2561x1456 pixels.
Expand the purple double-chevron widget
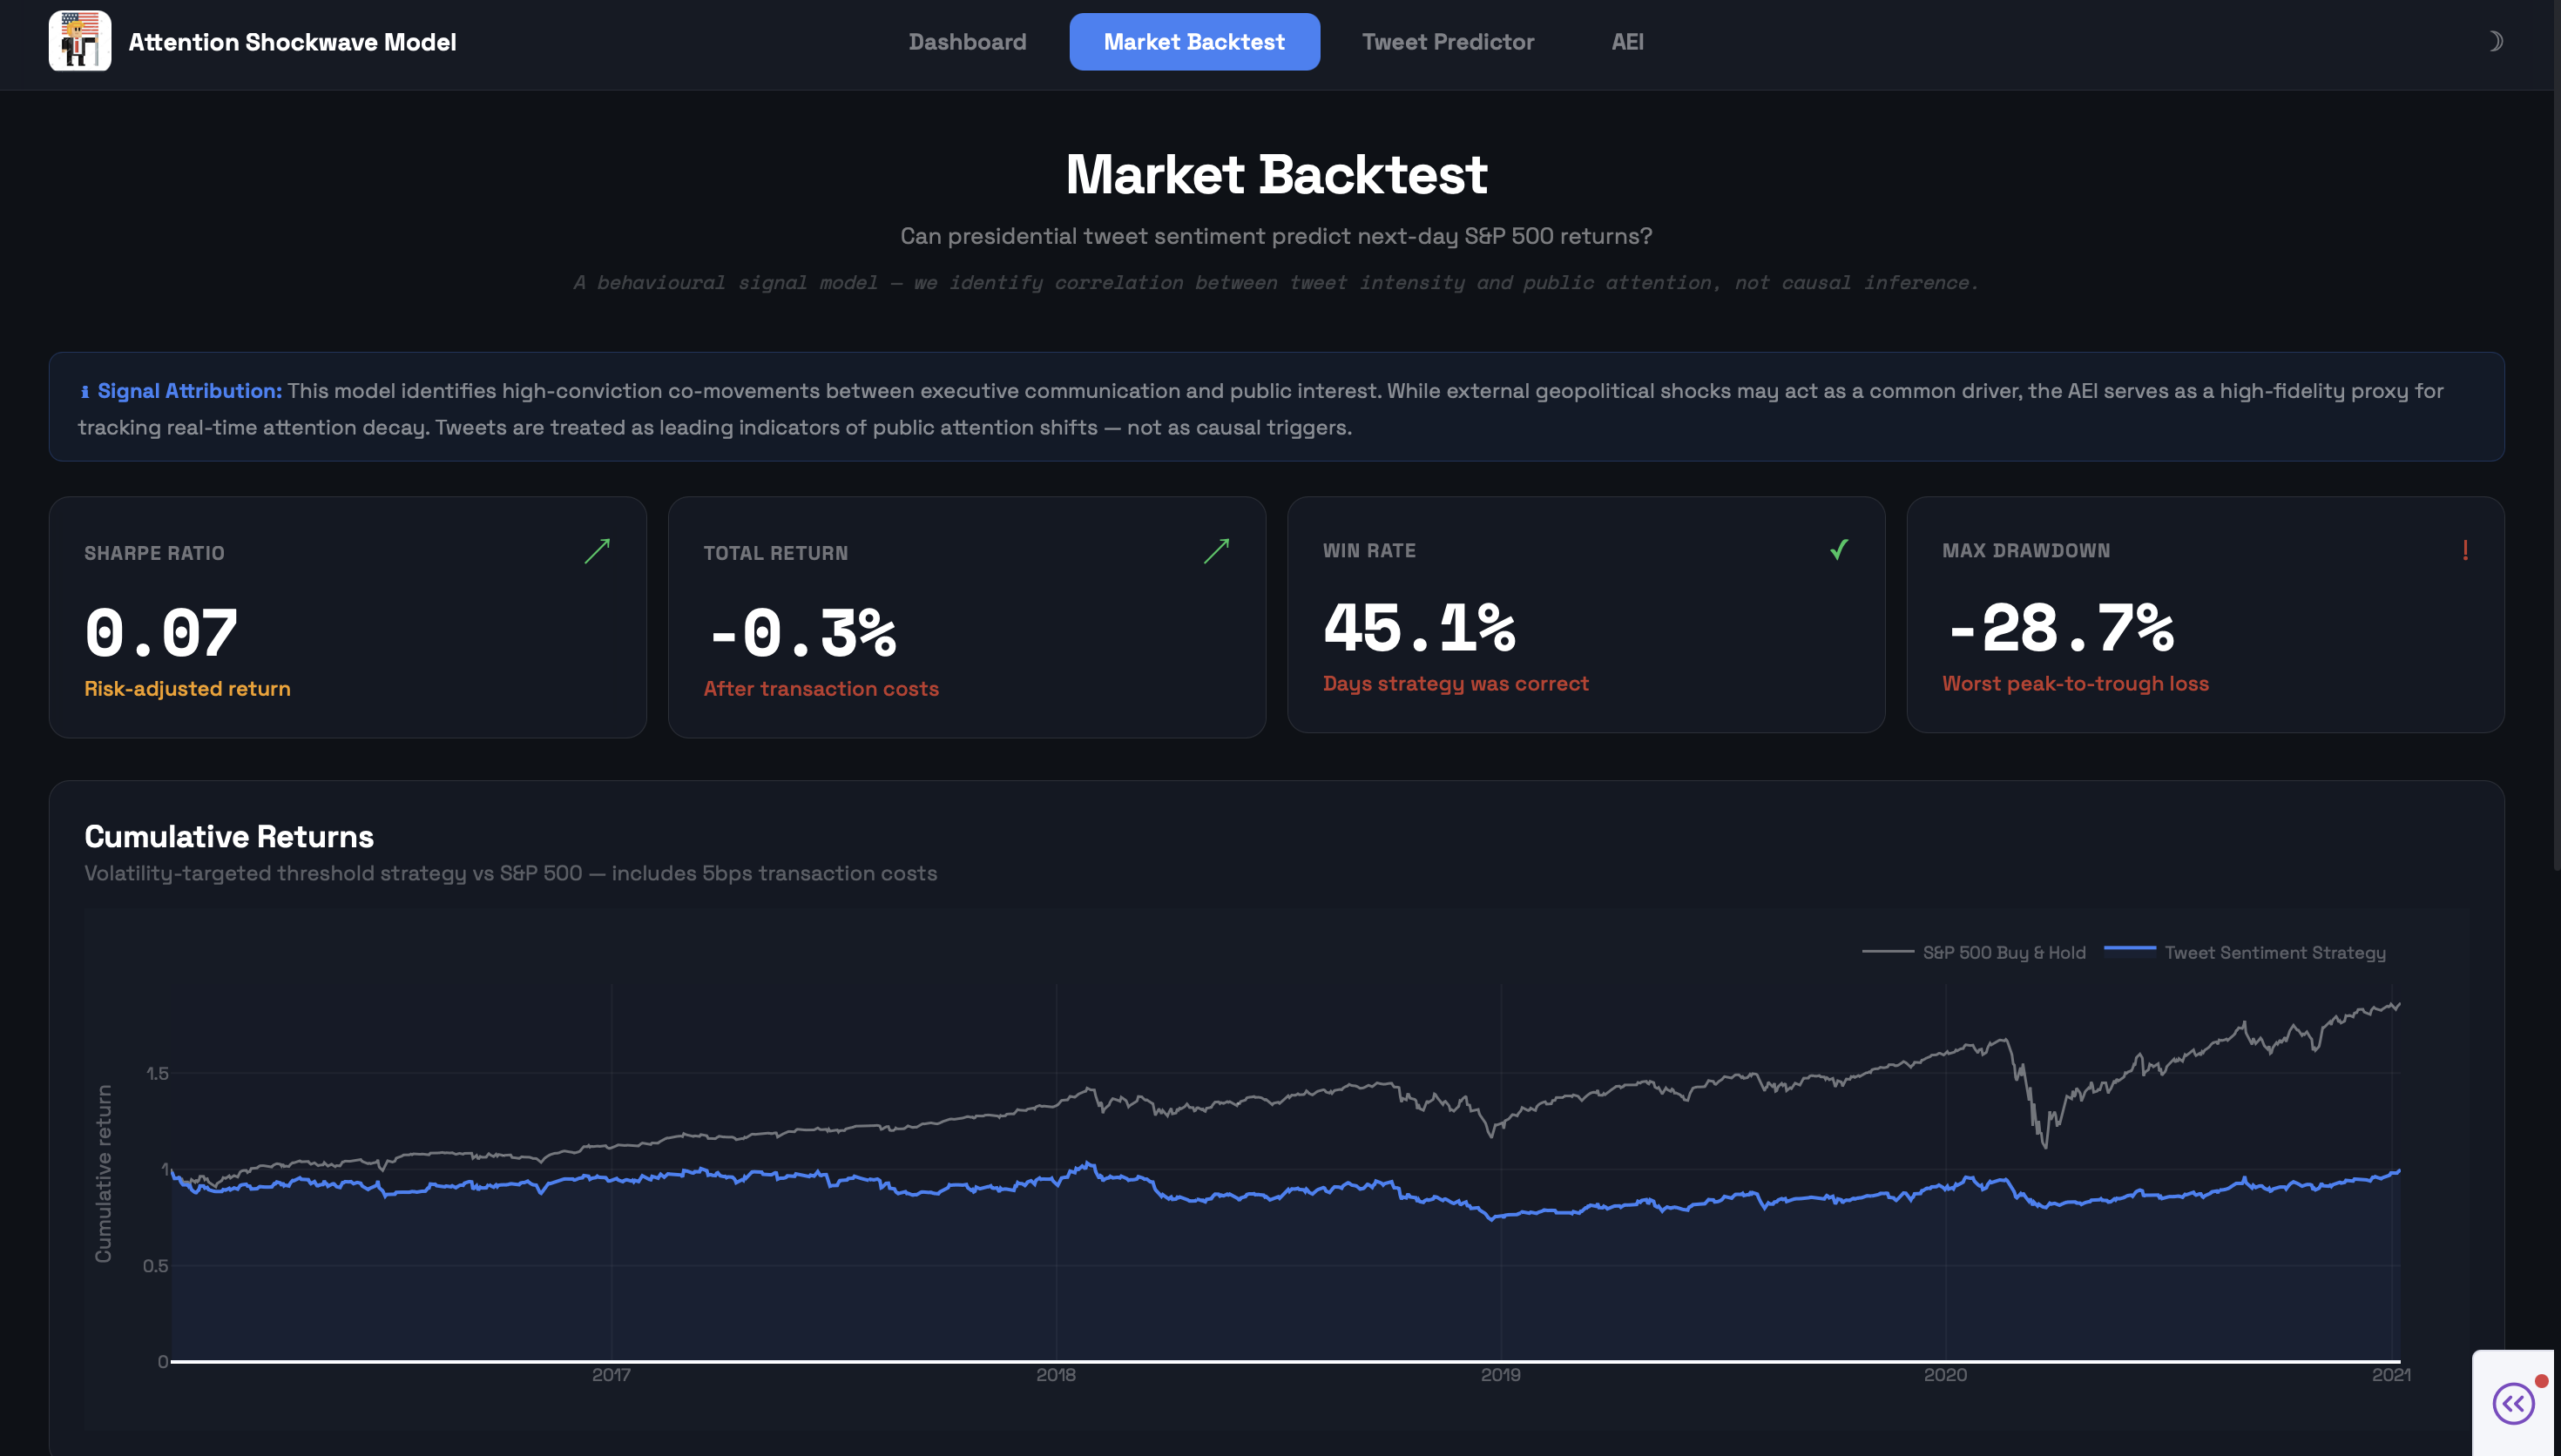coord(2512,1403)
